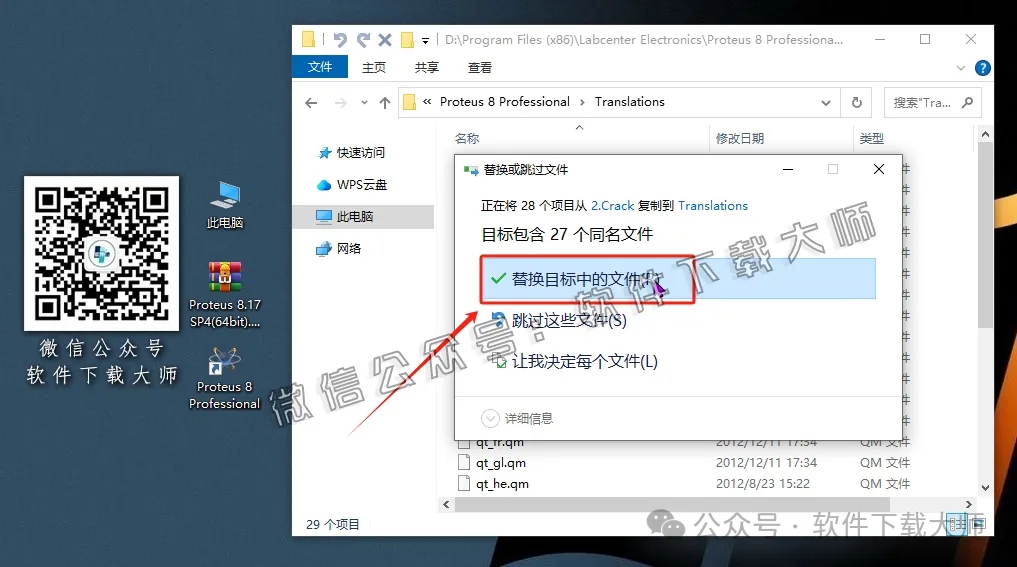
Task: Go back with the left arrow
Action: pyautogui.click(x=311, y=103)
